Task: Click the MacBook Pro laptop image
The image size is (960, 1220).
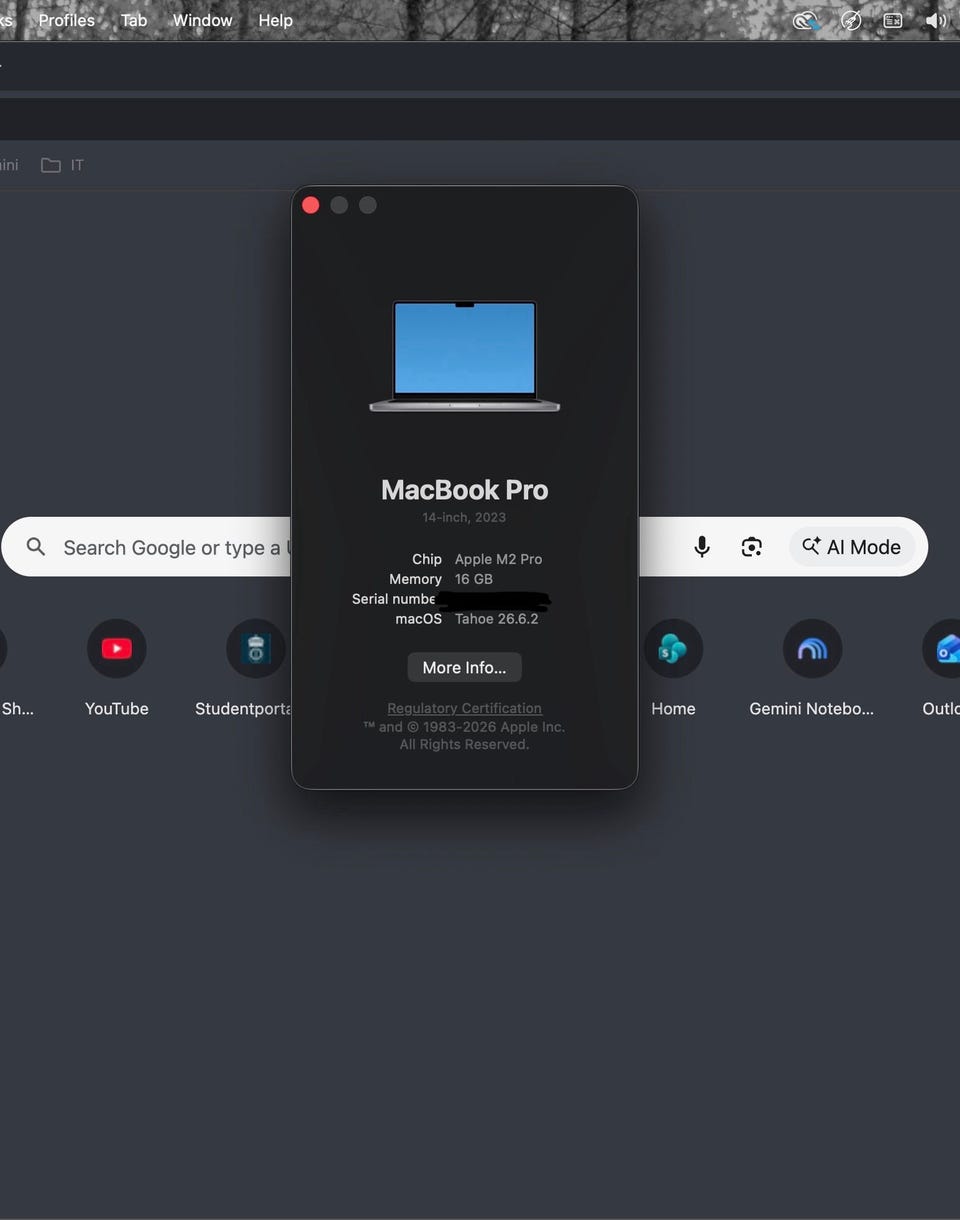Action: tap(464, 357)
